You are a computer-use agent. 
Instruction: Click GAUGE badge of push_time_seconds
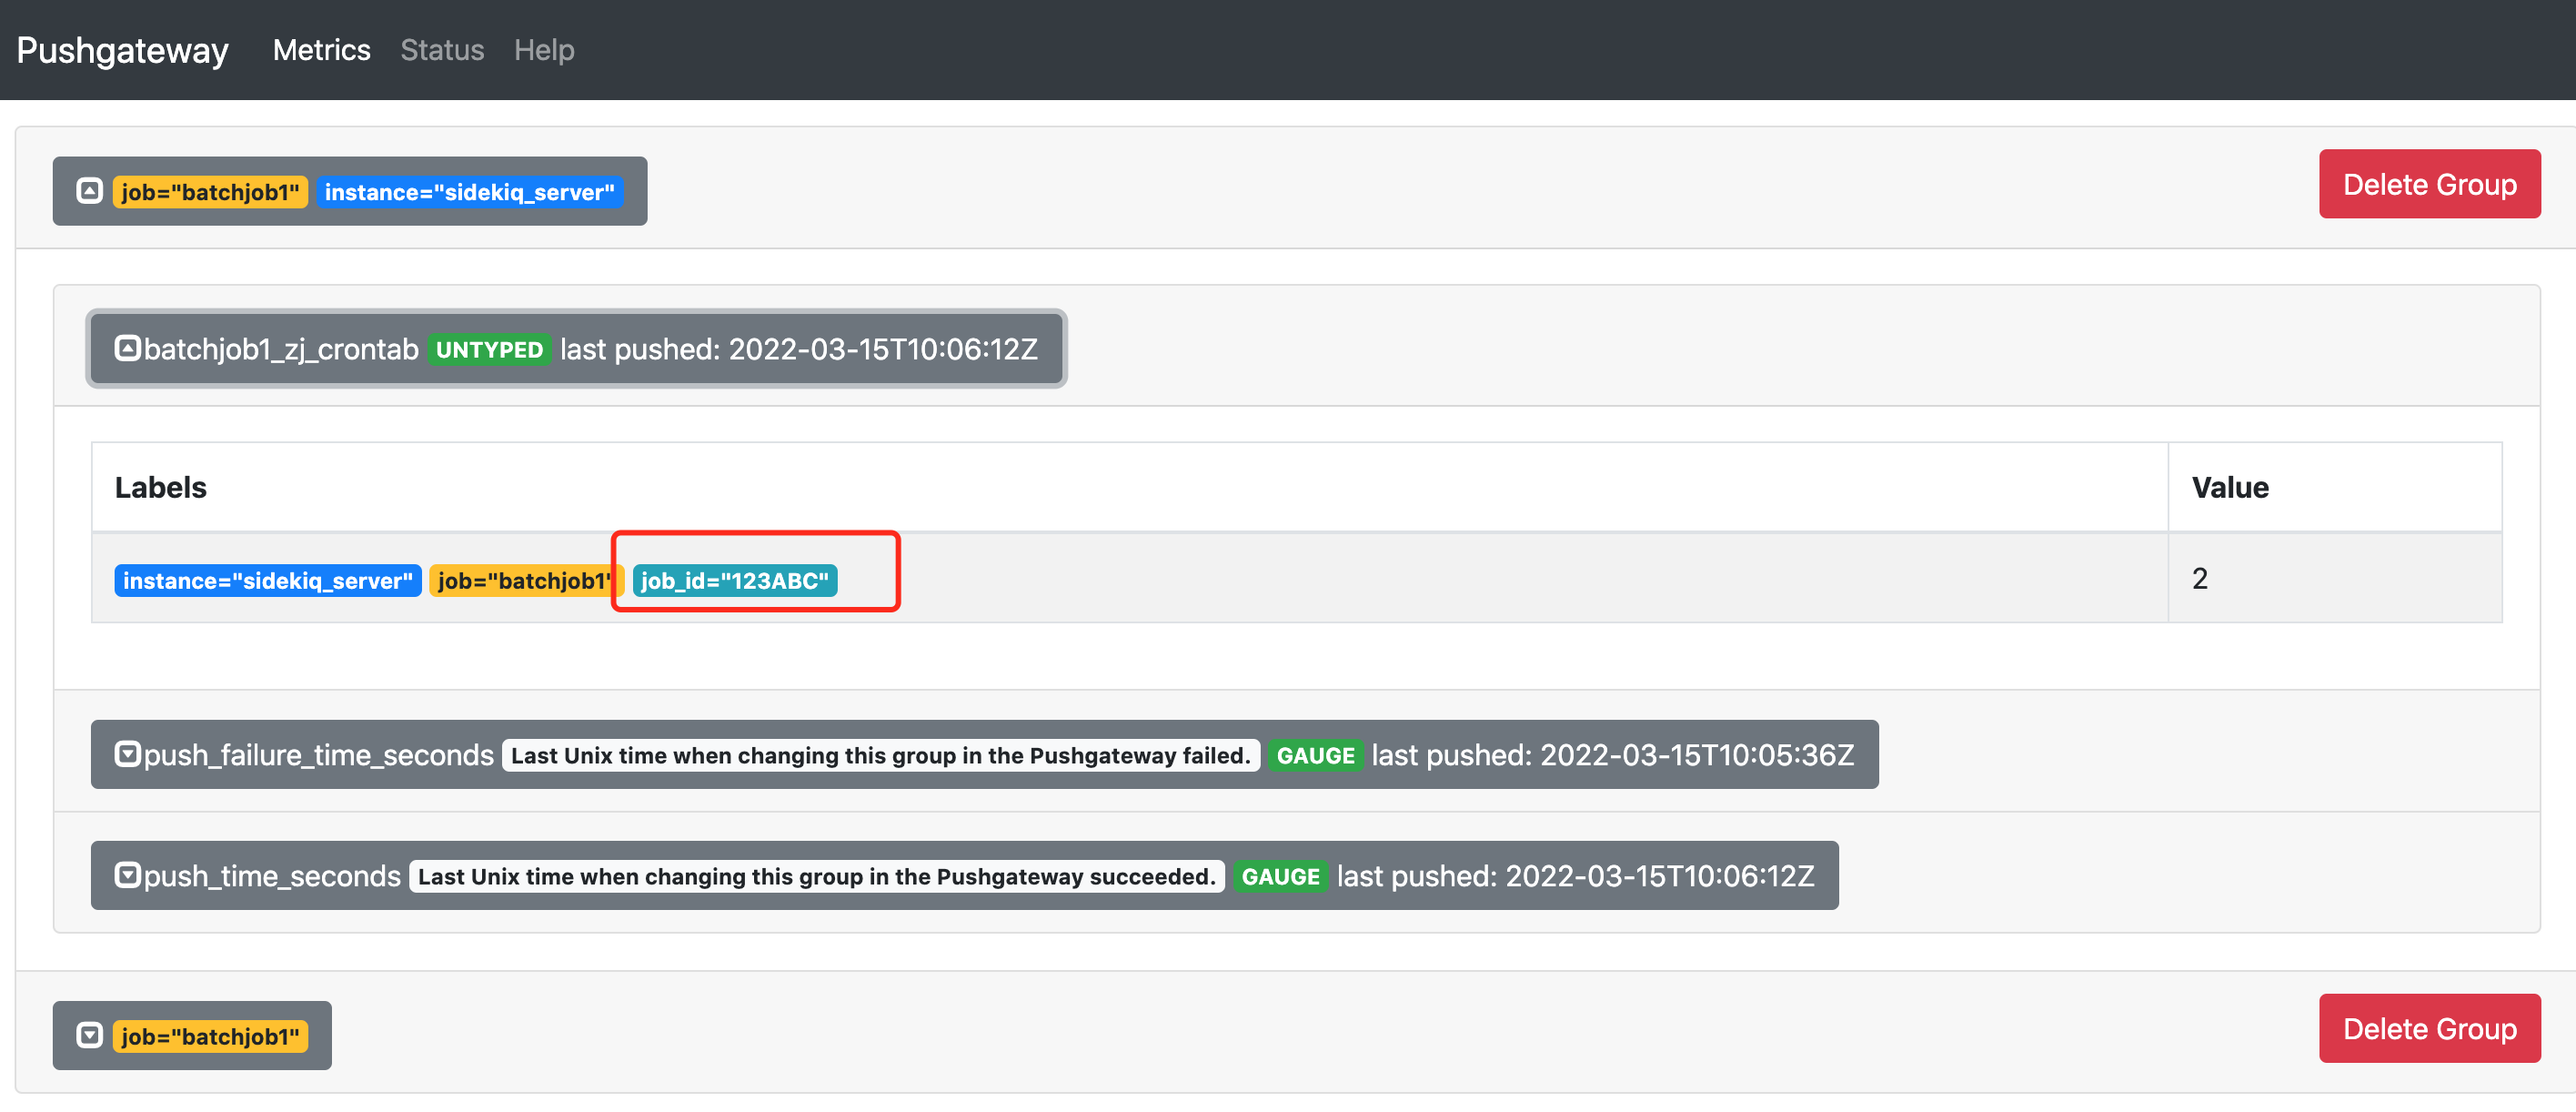click(x=1280, y=876)
